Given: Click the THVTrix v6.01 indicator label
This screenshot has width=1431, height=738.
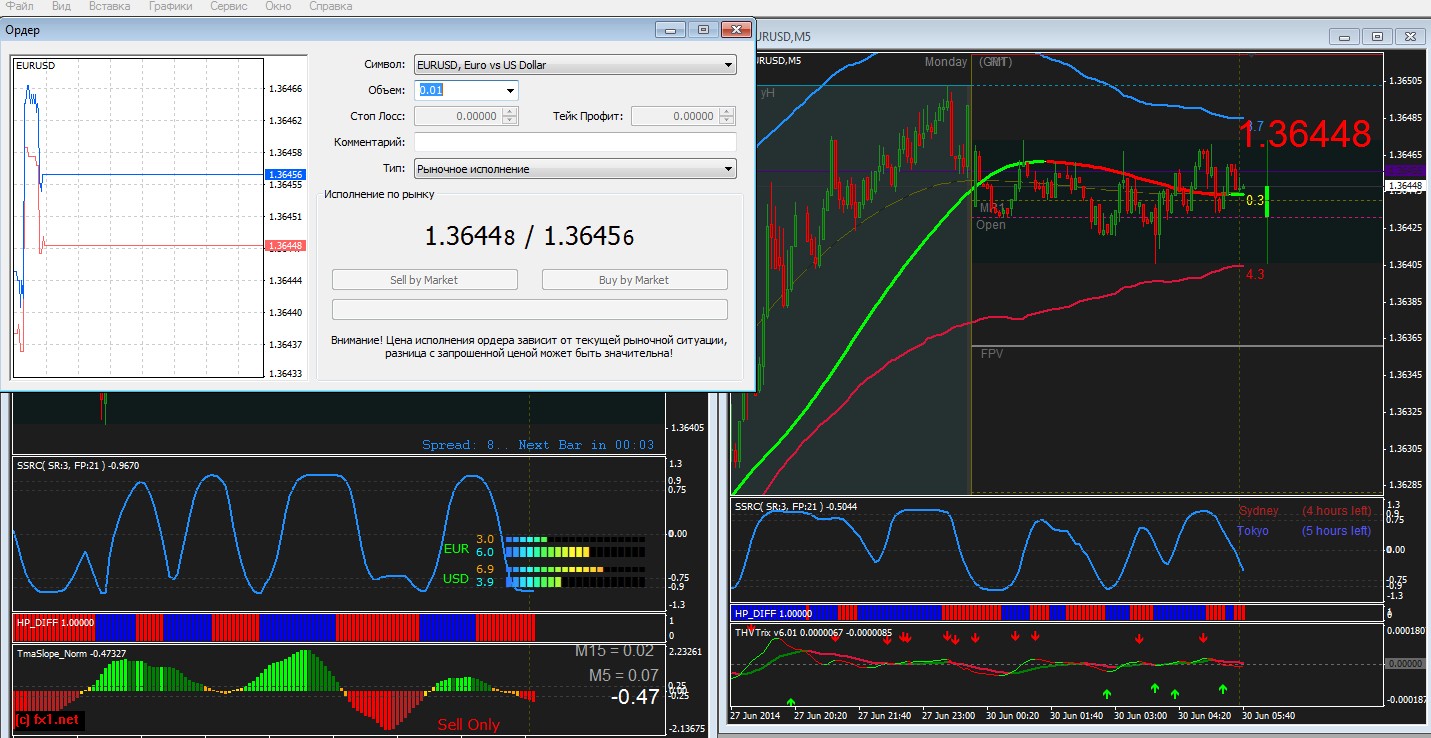Looking at the screenshot, I should tap(813, 632).
